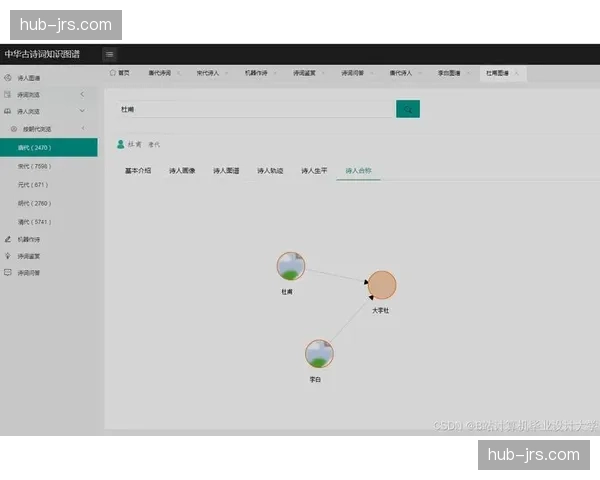The width and height of the screenshot is (600, 480).
Task: Open the 首页 tab
Action: (119, 73)
